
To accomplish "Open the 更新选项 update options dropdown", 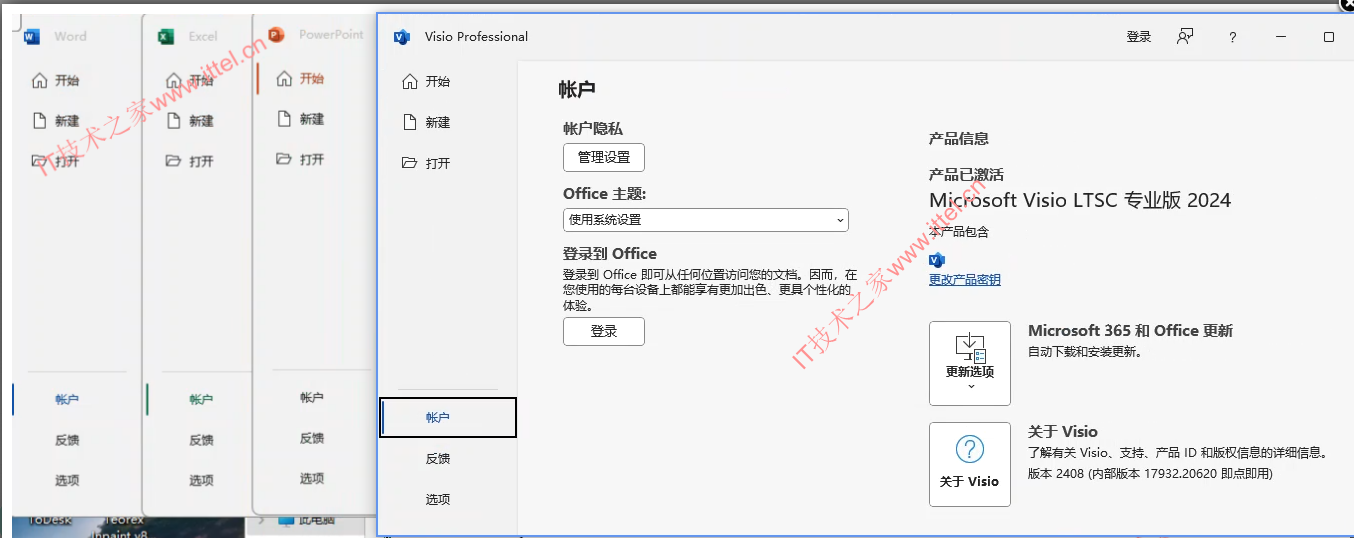I will click(969, 363).
